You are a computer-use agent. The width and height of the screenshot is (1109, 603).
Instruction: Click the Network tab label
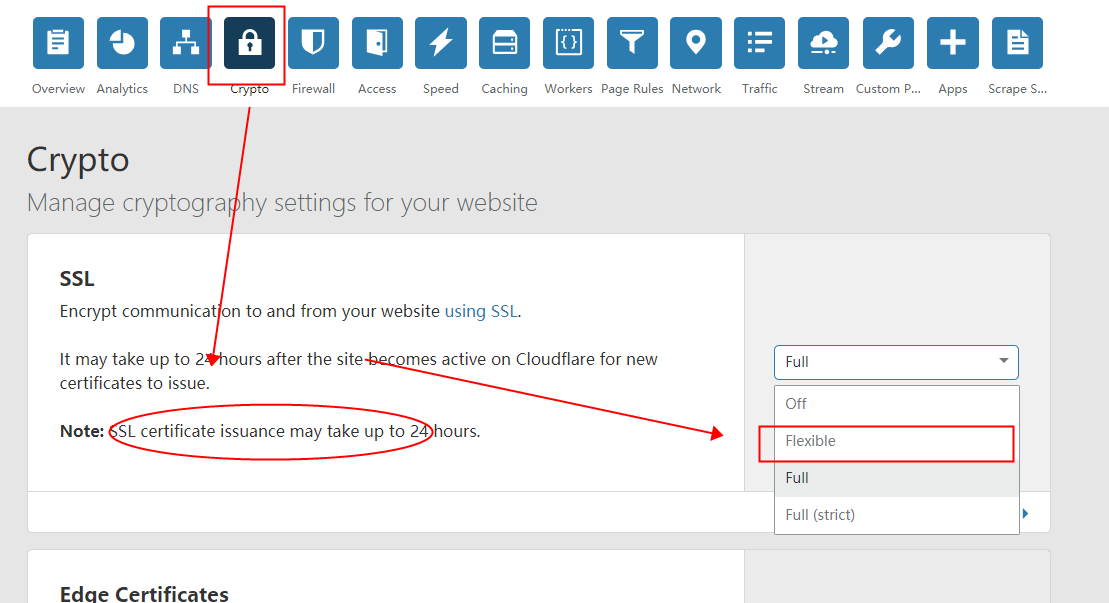pyautogui.click(x=696, y=88)
